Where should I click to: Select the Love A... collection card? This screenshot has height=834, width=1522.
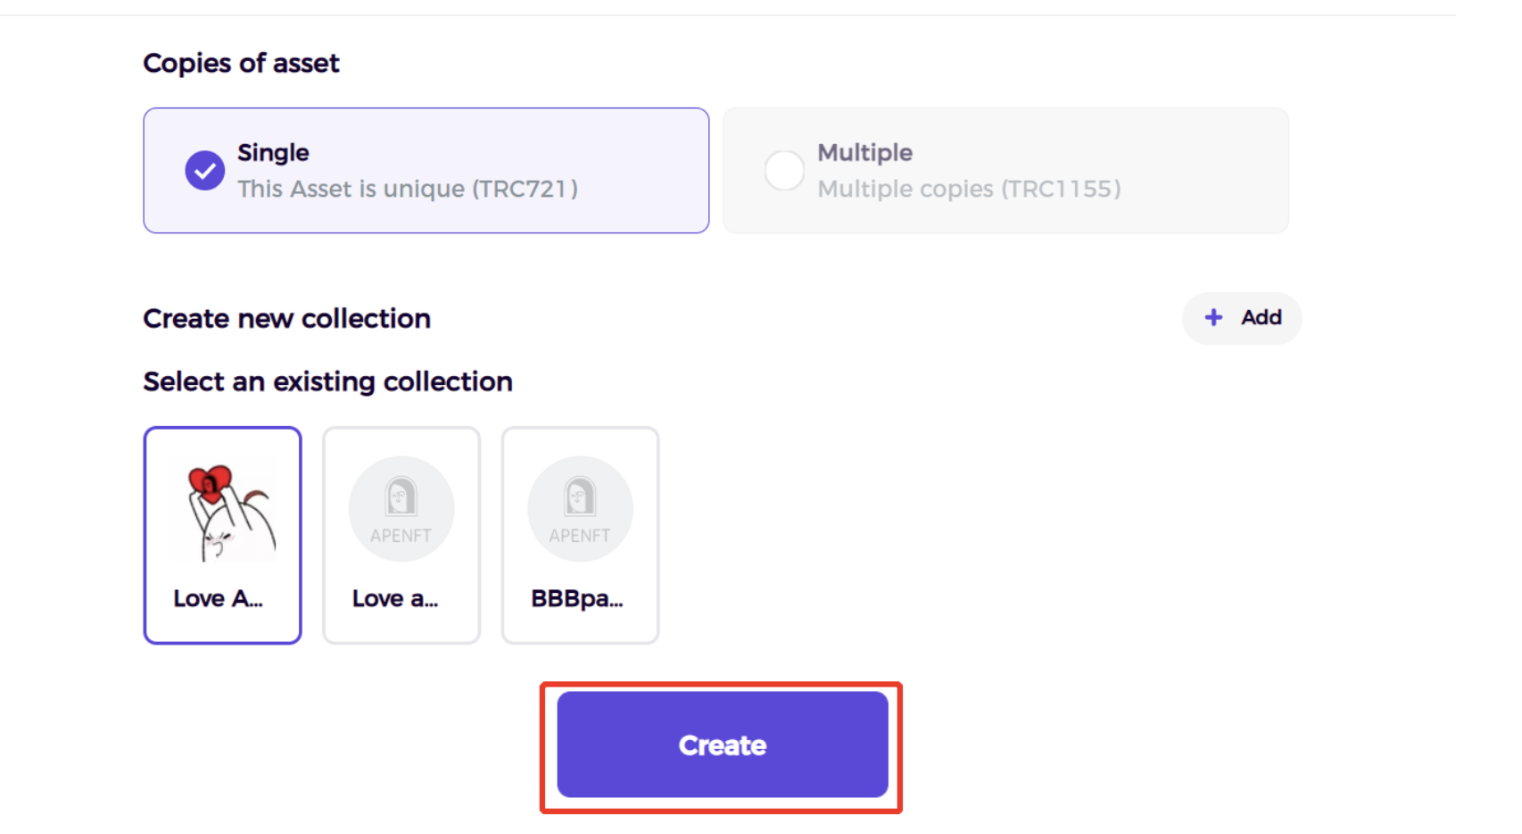point(222,535)
